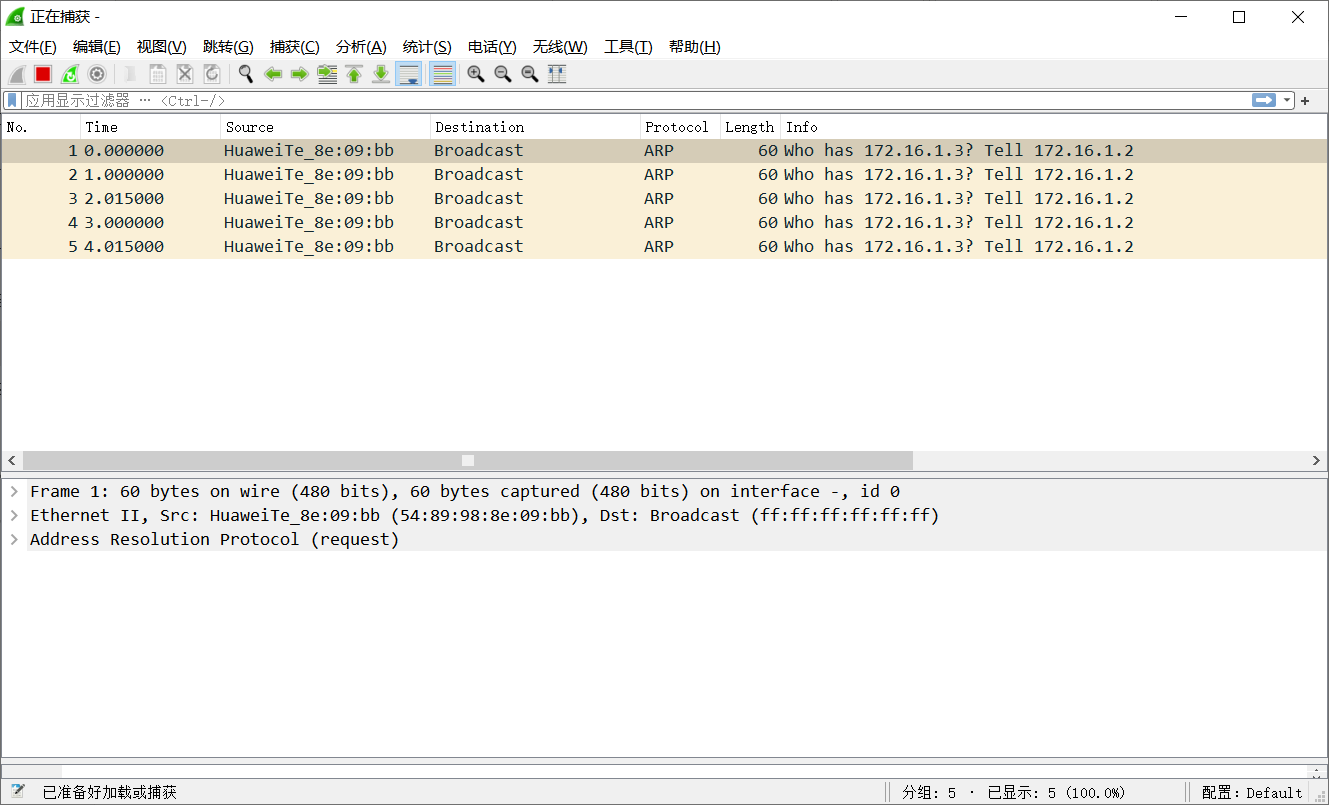Open the 文件(F) menu
This screenshot has width=1329, height=805.
click(x=32, y=47)
